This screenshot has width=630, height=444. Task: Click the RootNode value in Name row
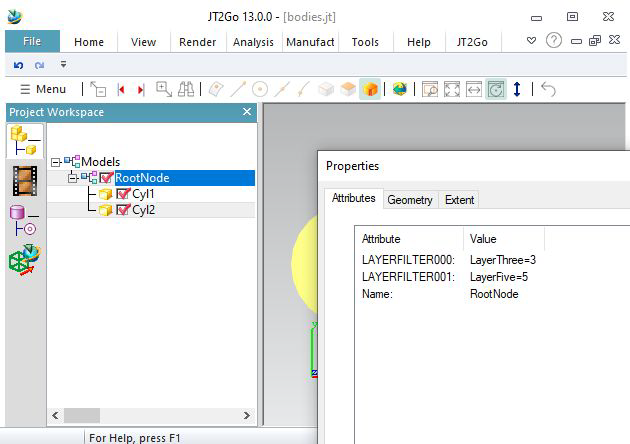(x=494, y=294)
